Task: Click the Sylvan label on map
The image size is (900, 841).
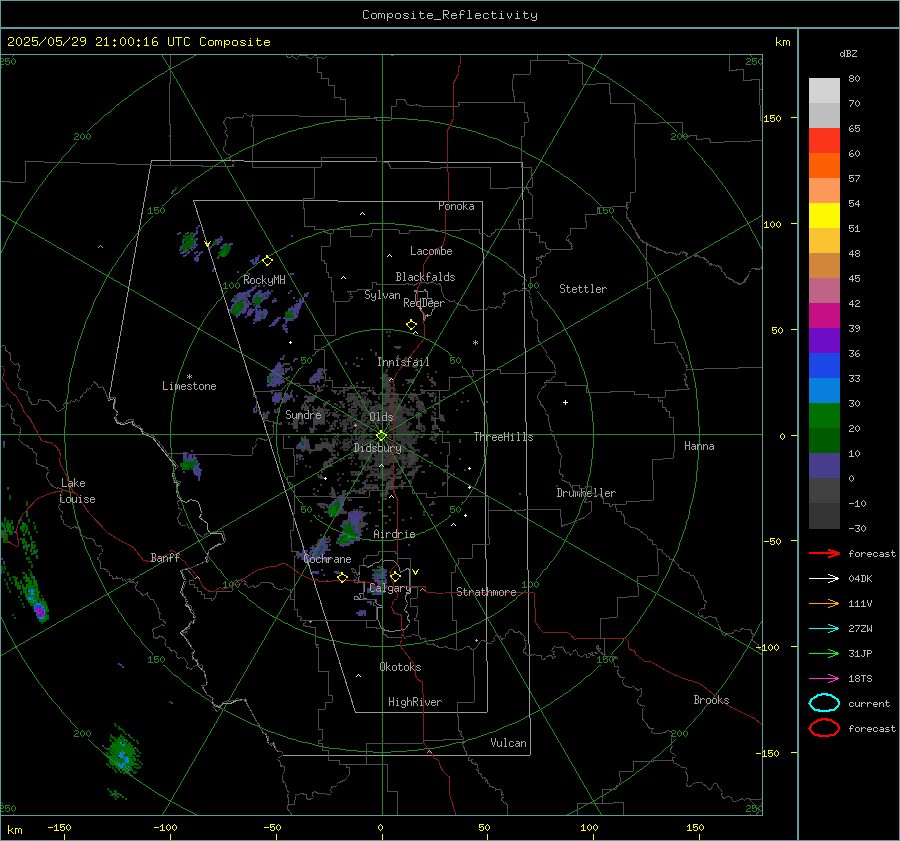Action: pos(382,295)
